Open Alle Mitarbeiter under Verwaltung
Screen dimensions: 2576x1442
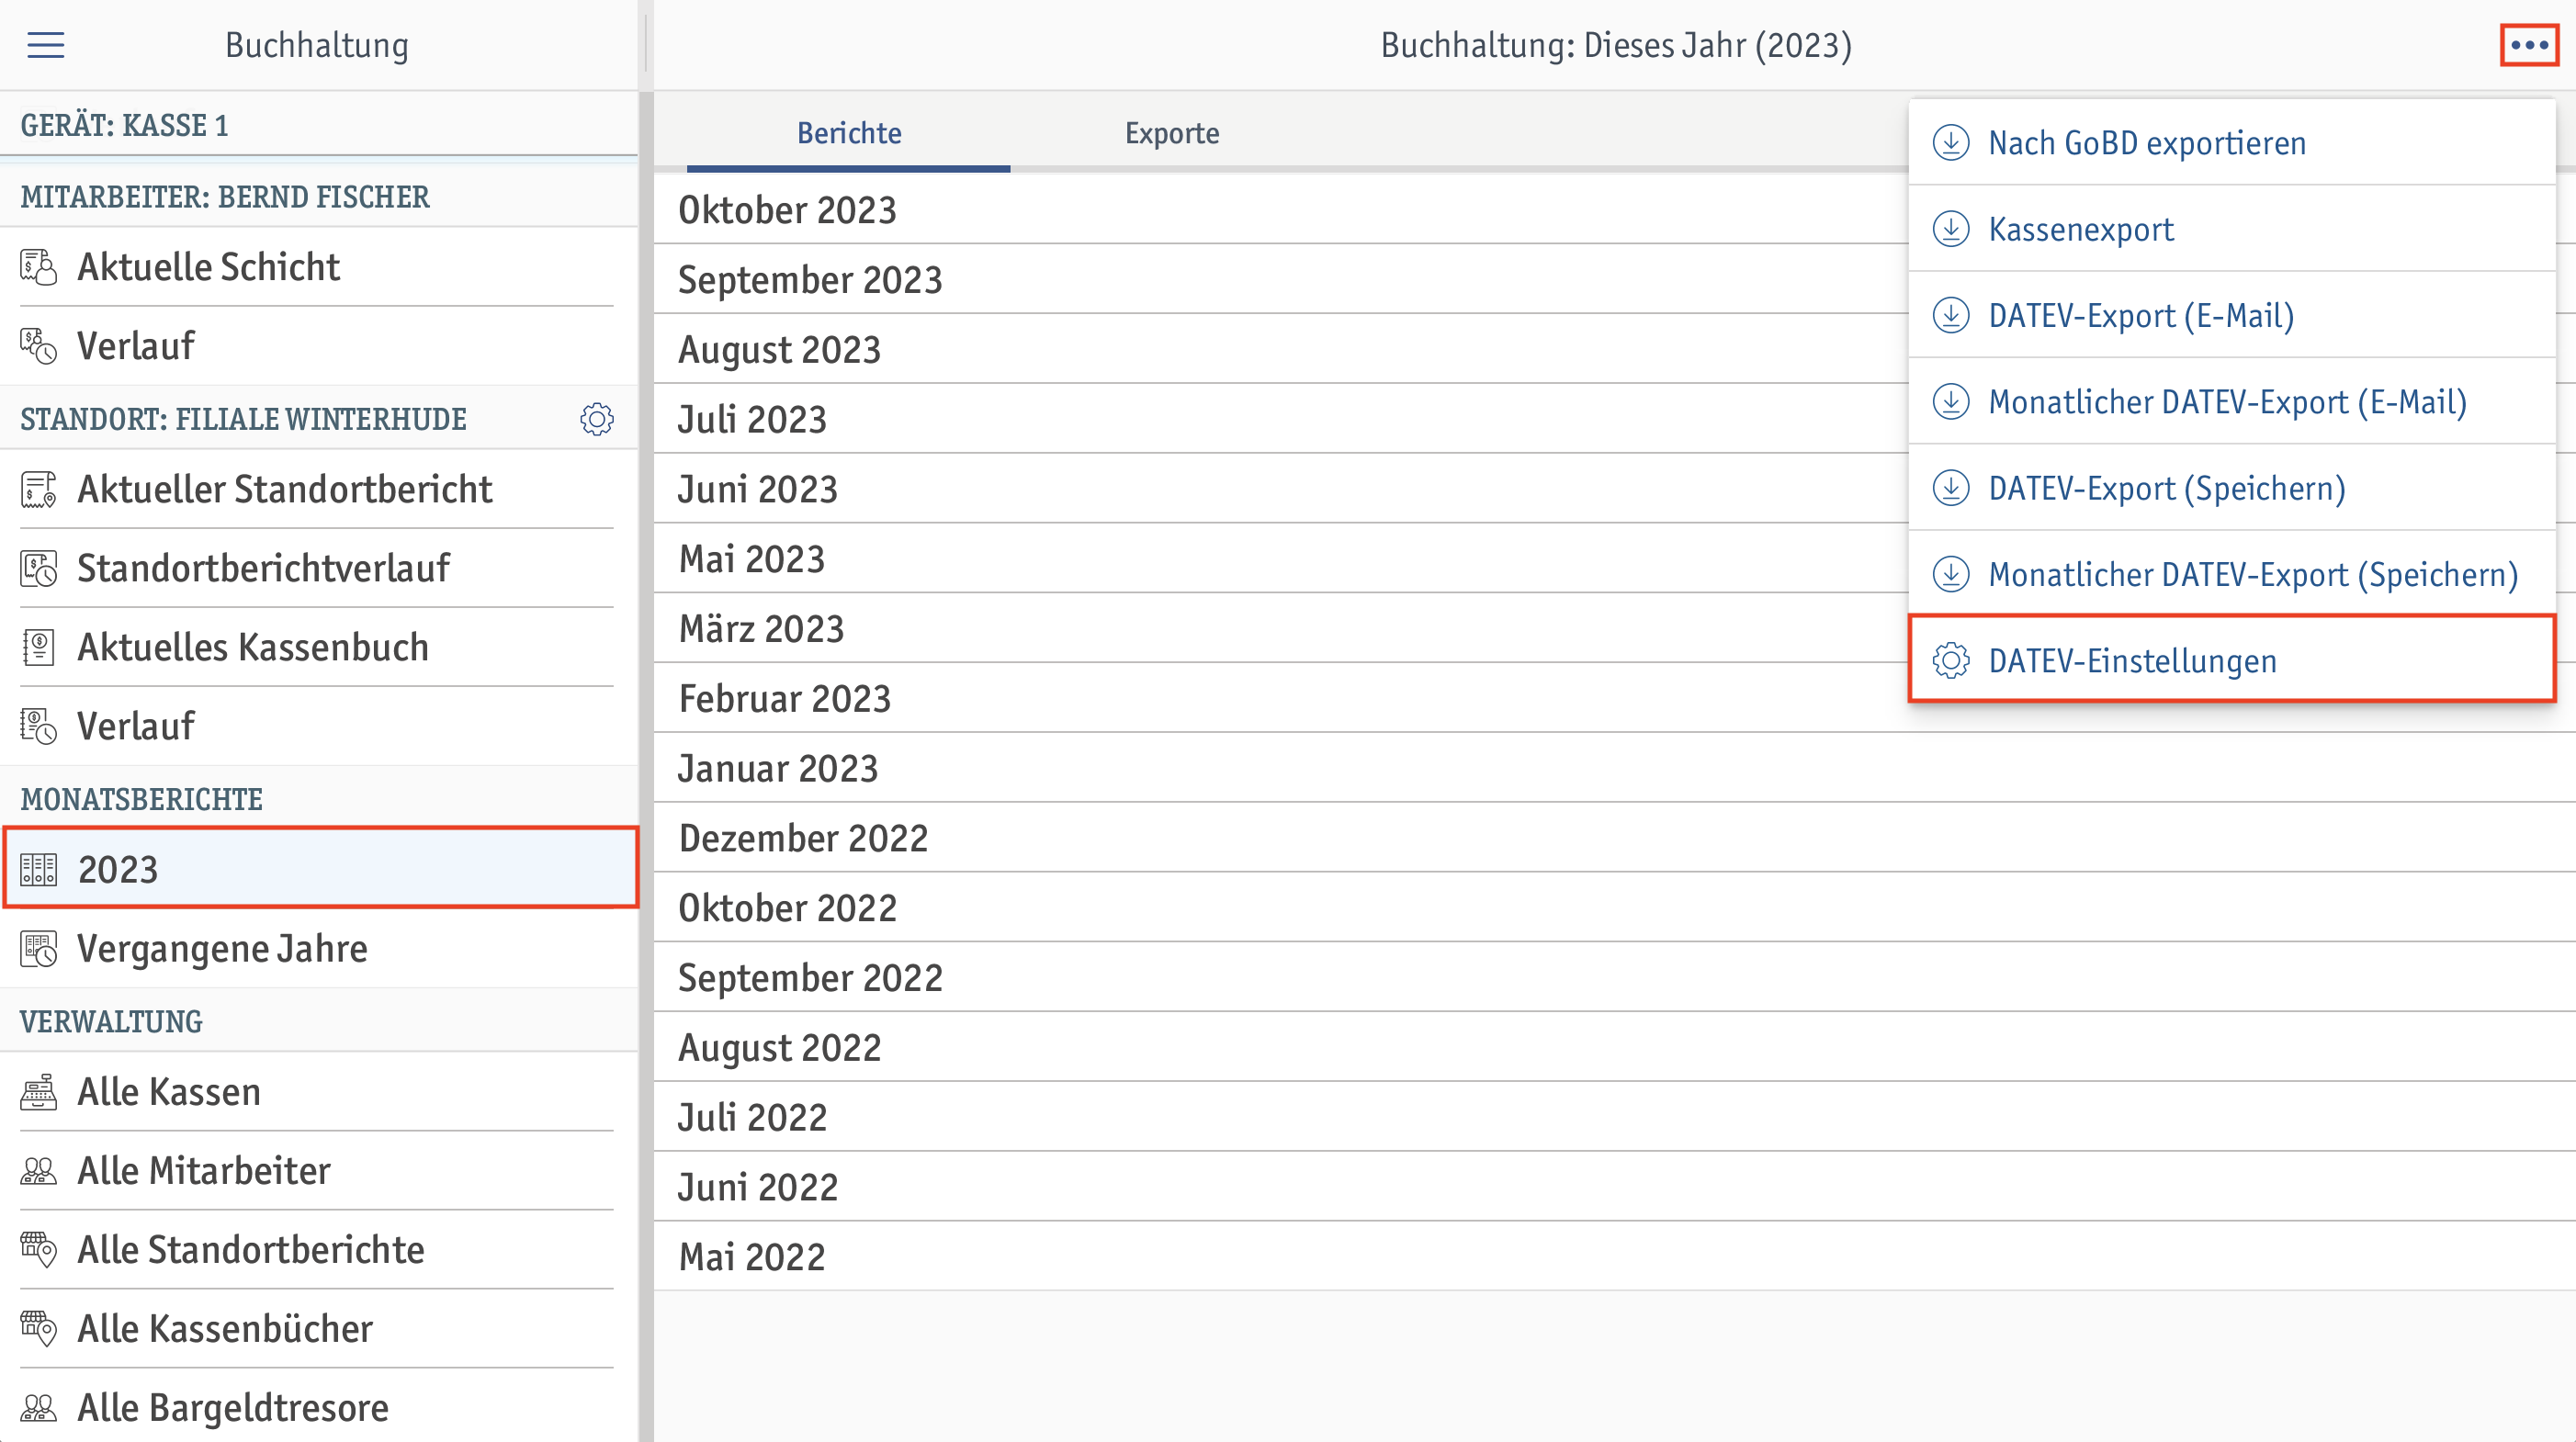coord(319,1171)
